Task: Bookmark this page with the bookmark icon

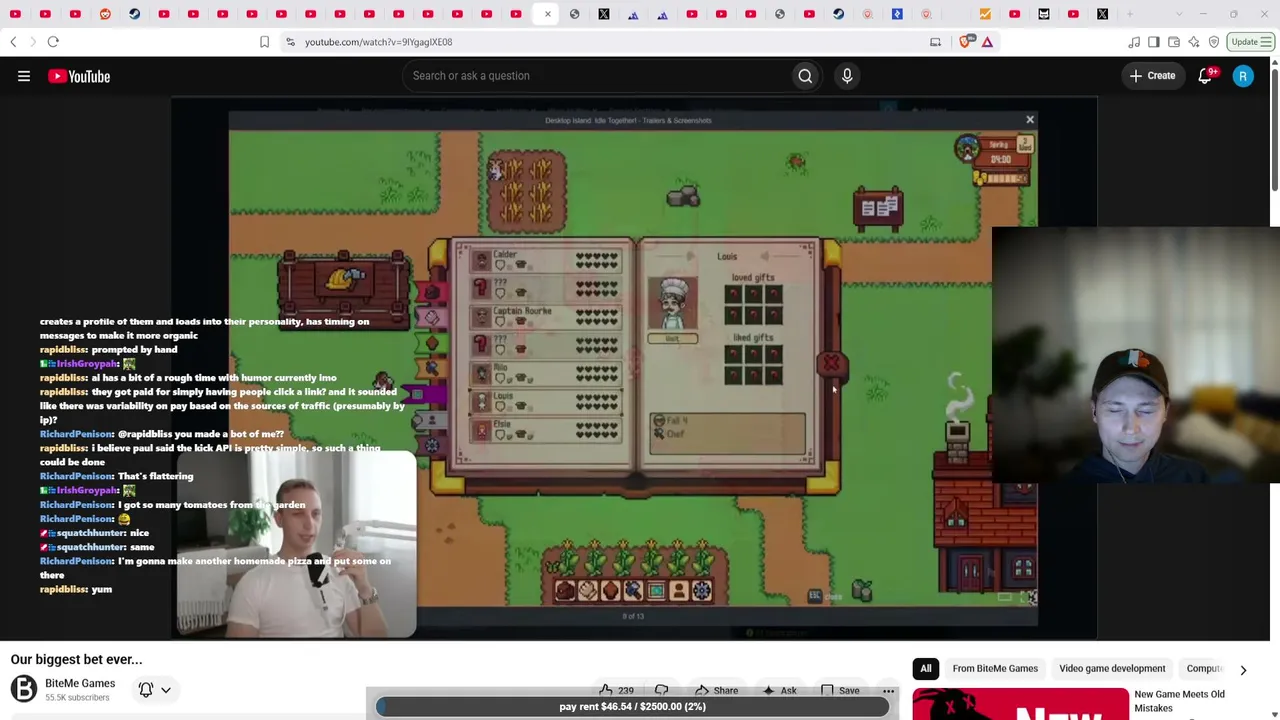Action: tap(264, 42)
